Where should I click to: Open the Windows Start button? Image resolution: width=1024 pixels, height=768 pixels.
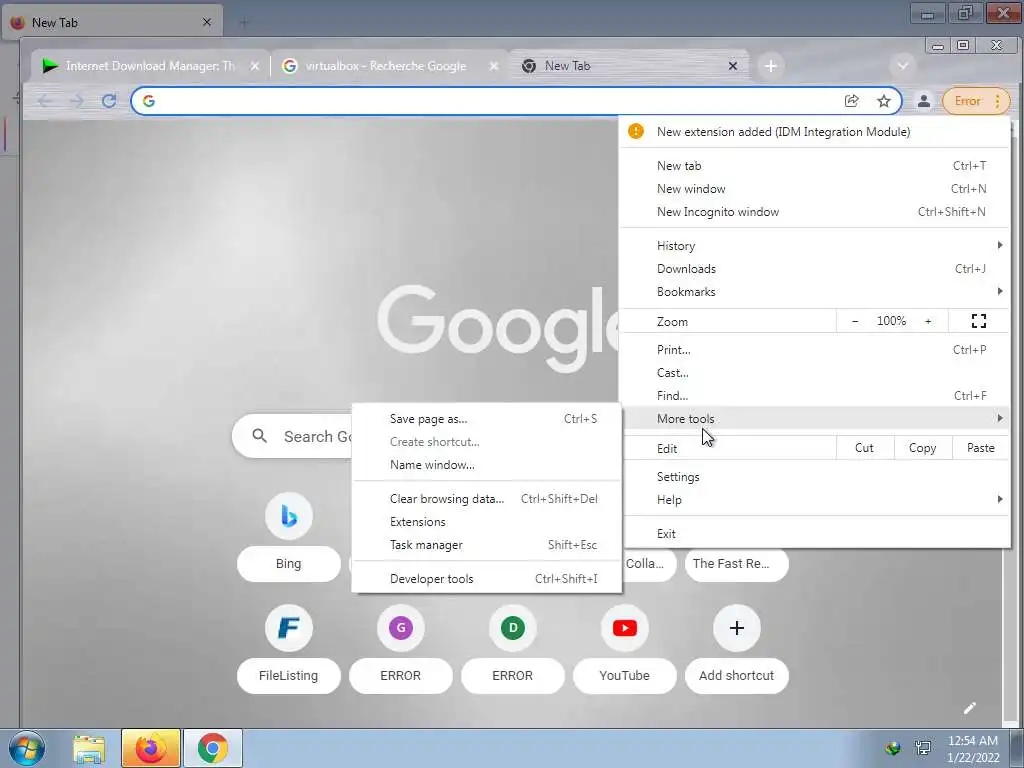(27, 748)
